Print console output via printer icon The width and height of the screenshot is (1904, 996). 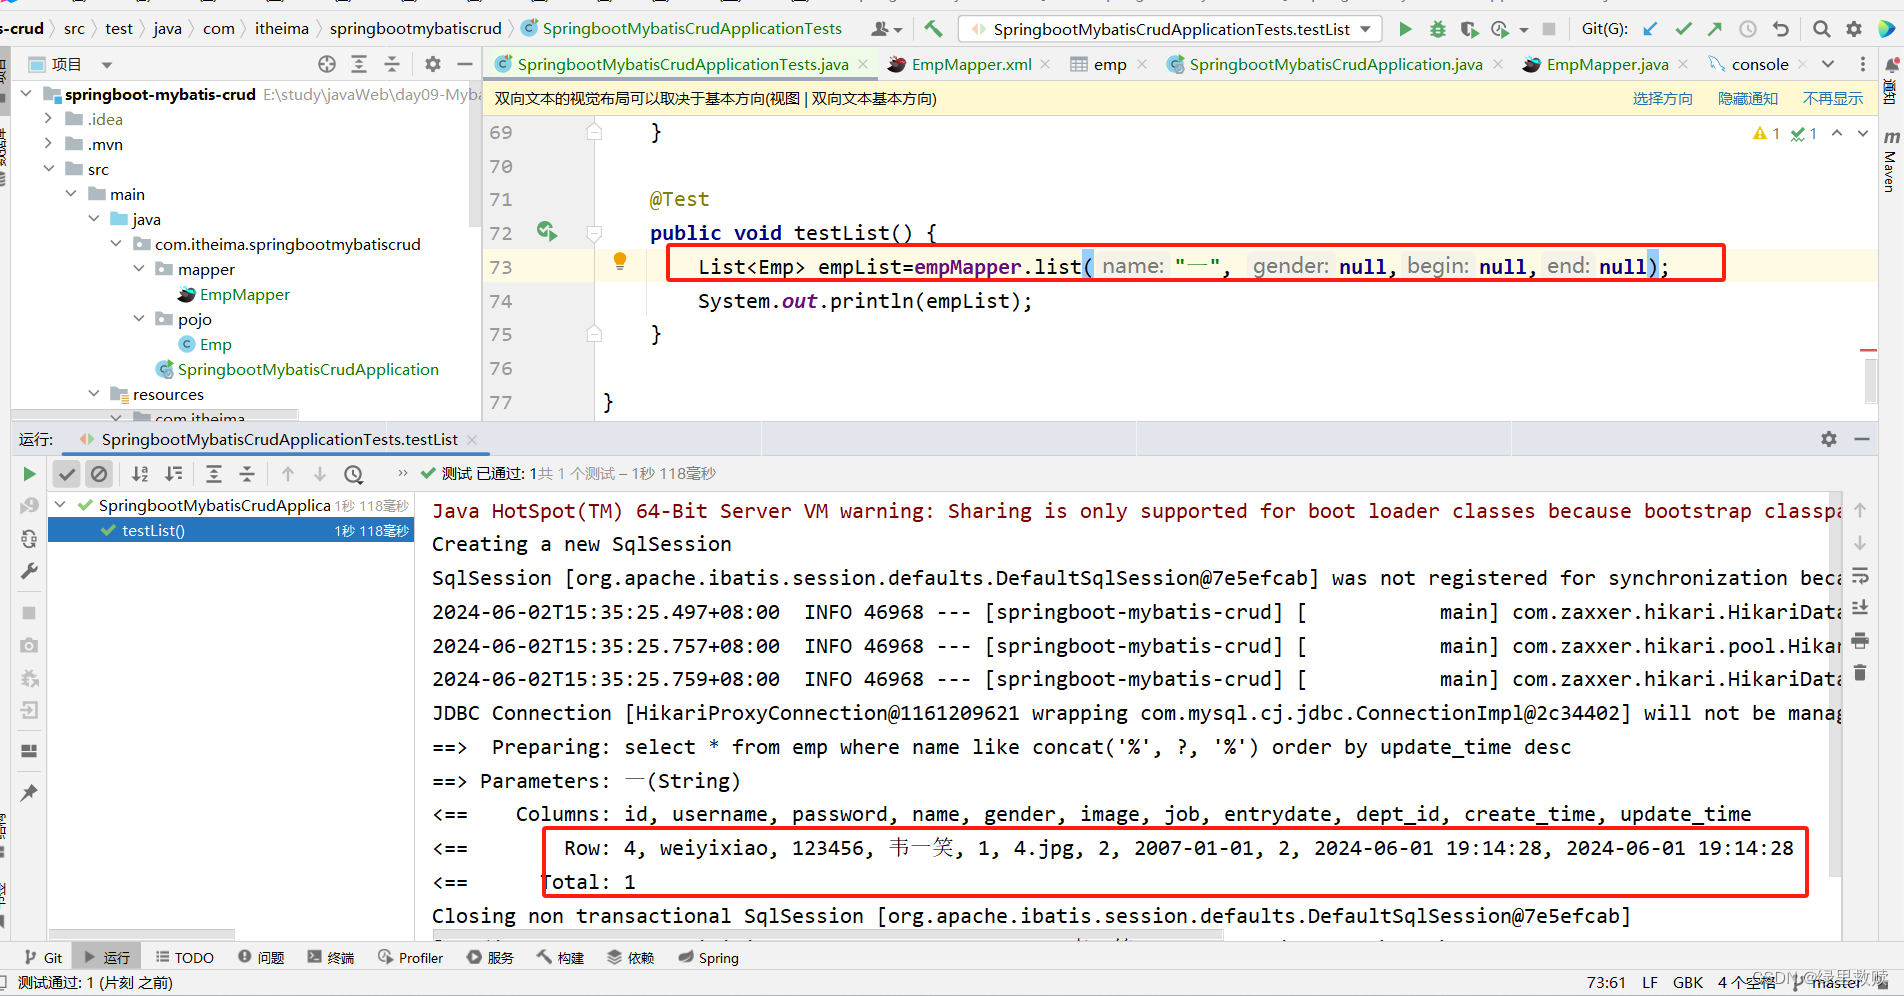pos(1860,640)
